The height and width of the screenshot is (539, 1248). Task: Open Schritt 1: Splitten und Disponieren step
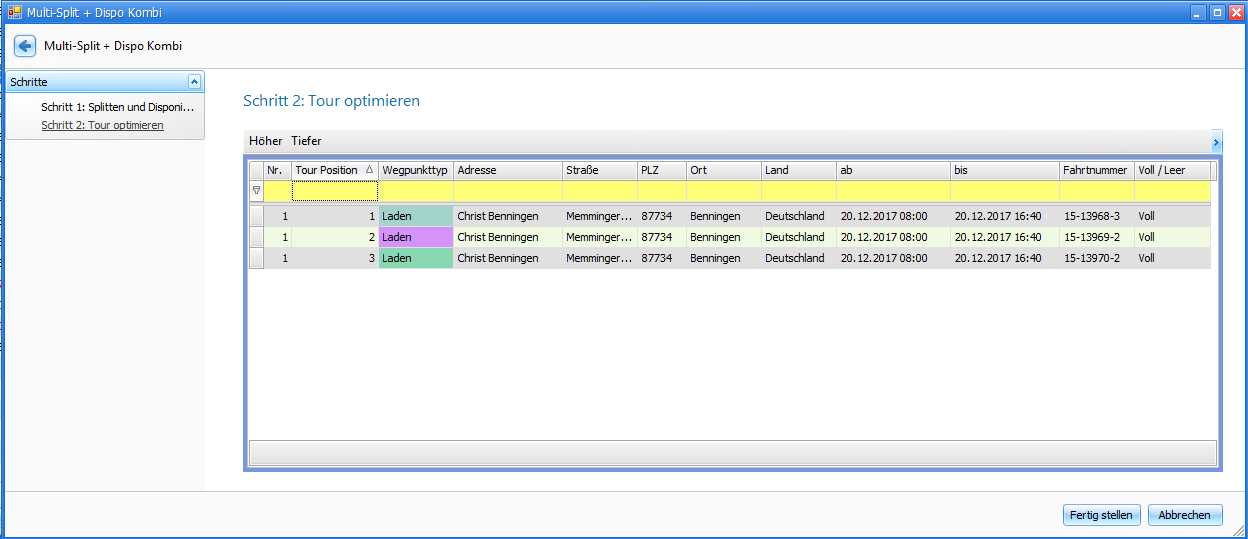(x=117, y=106)
